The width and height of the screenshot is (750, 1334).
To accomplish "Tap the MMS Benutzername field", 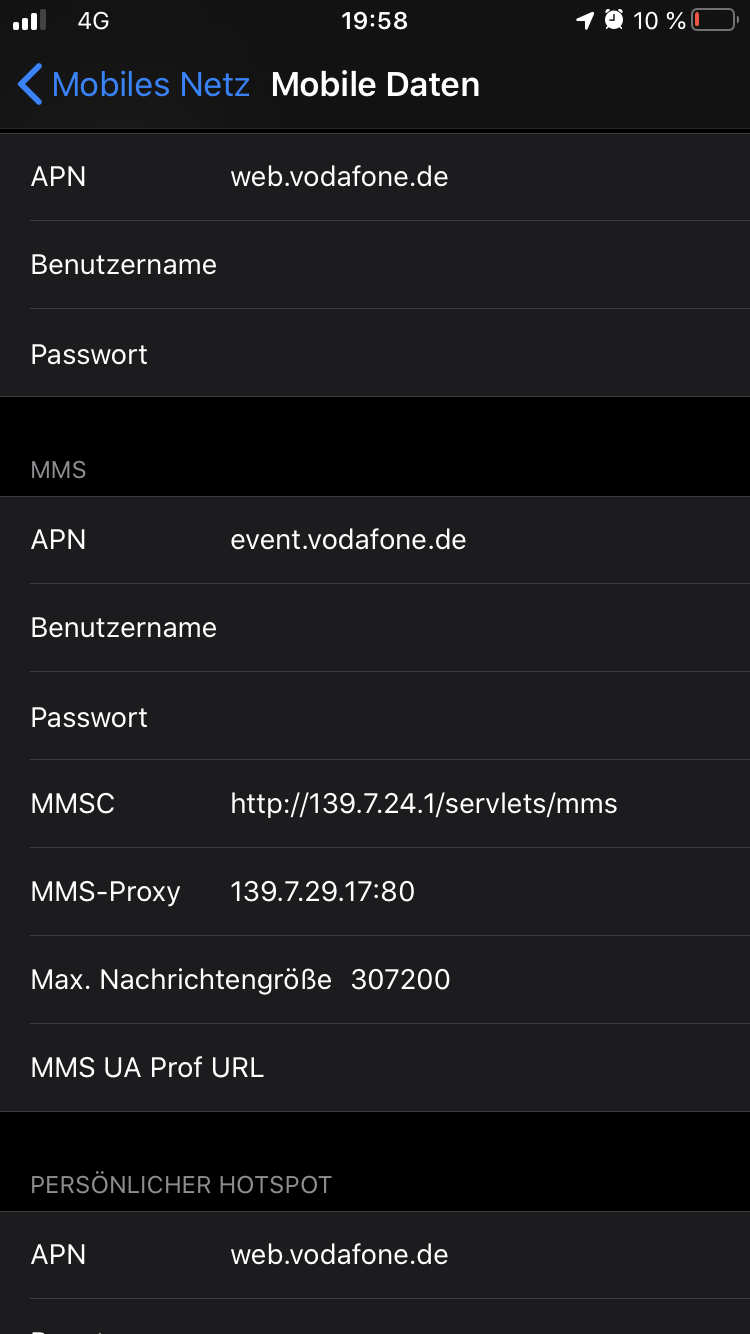I will (x=480, y=628).
